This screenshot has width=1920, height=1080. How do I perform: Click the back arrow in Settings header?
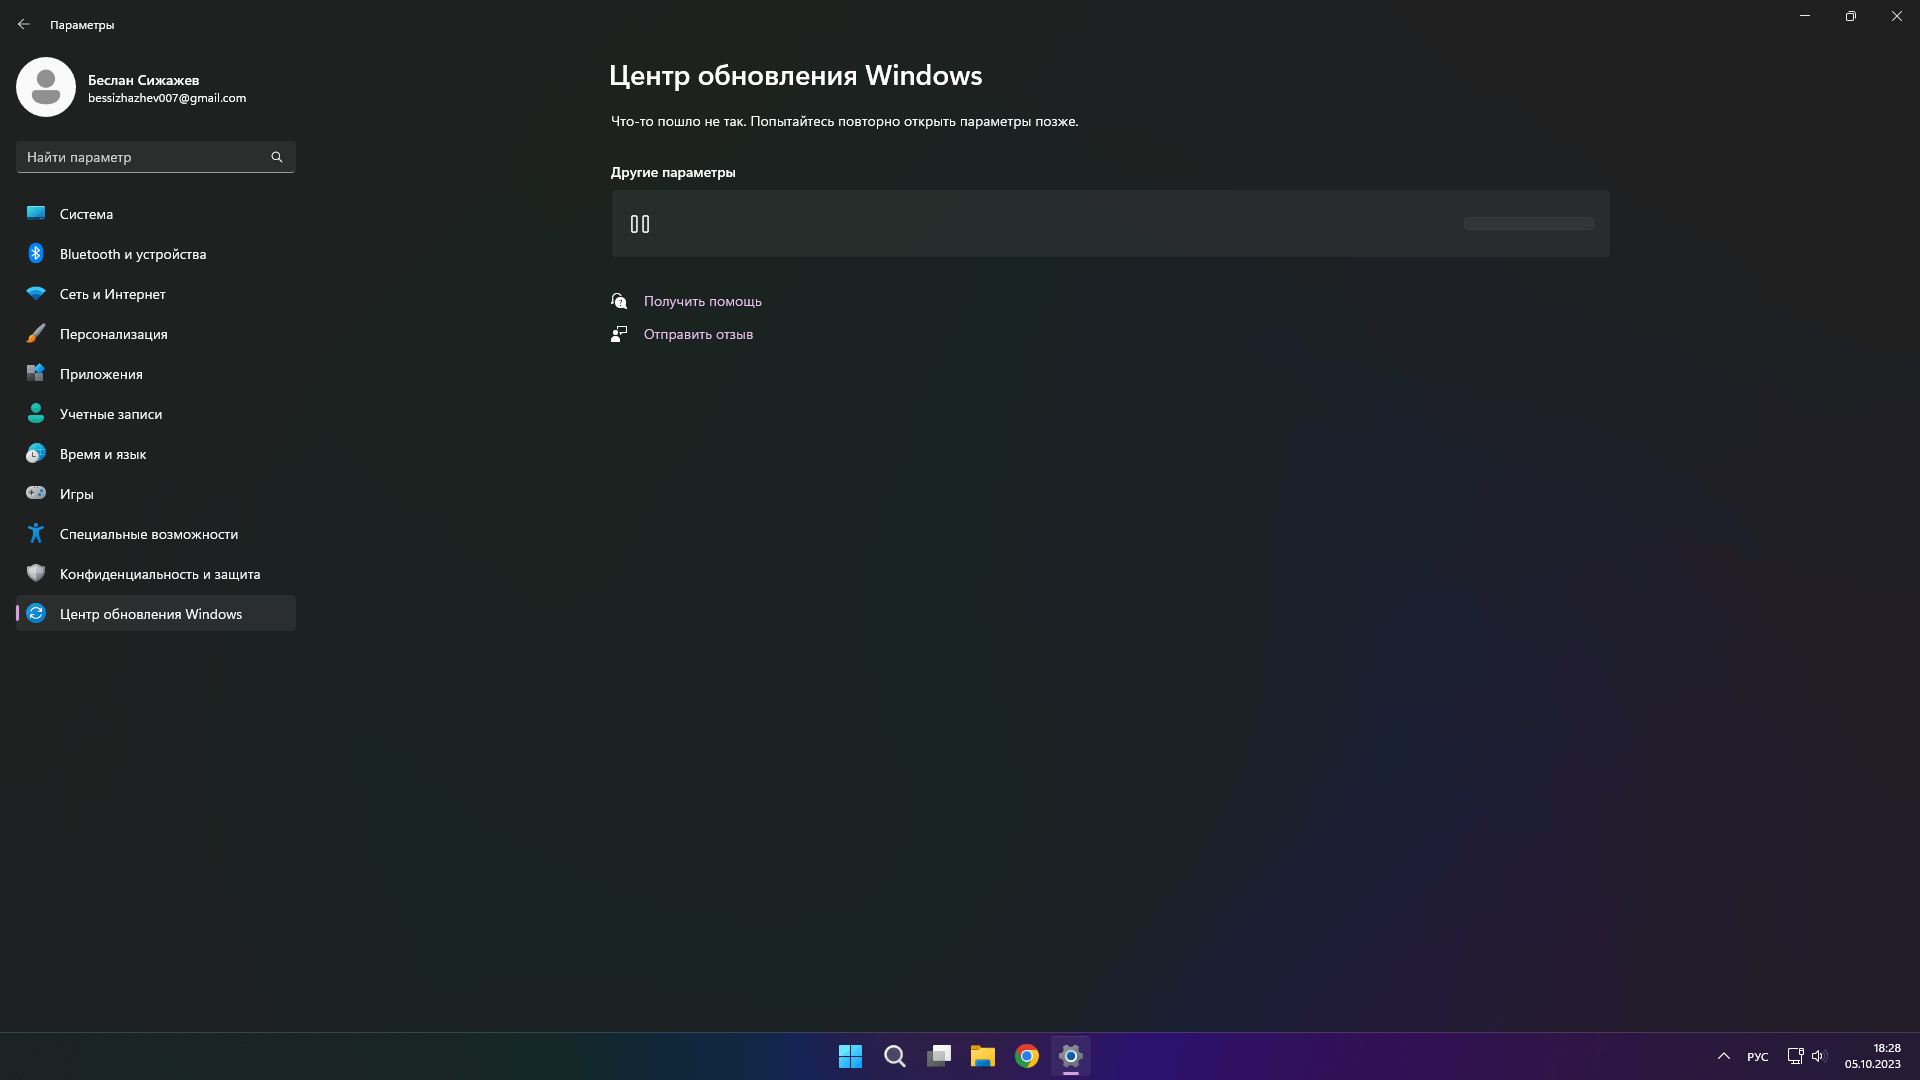point(24,24)
